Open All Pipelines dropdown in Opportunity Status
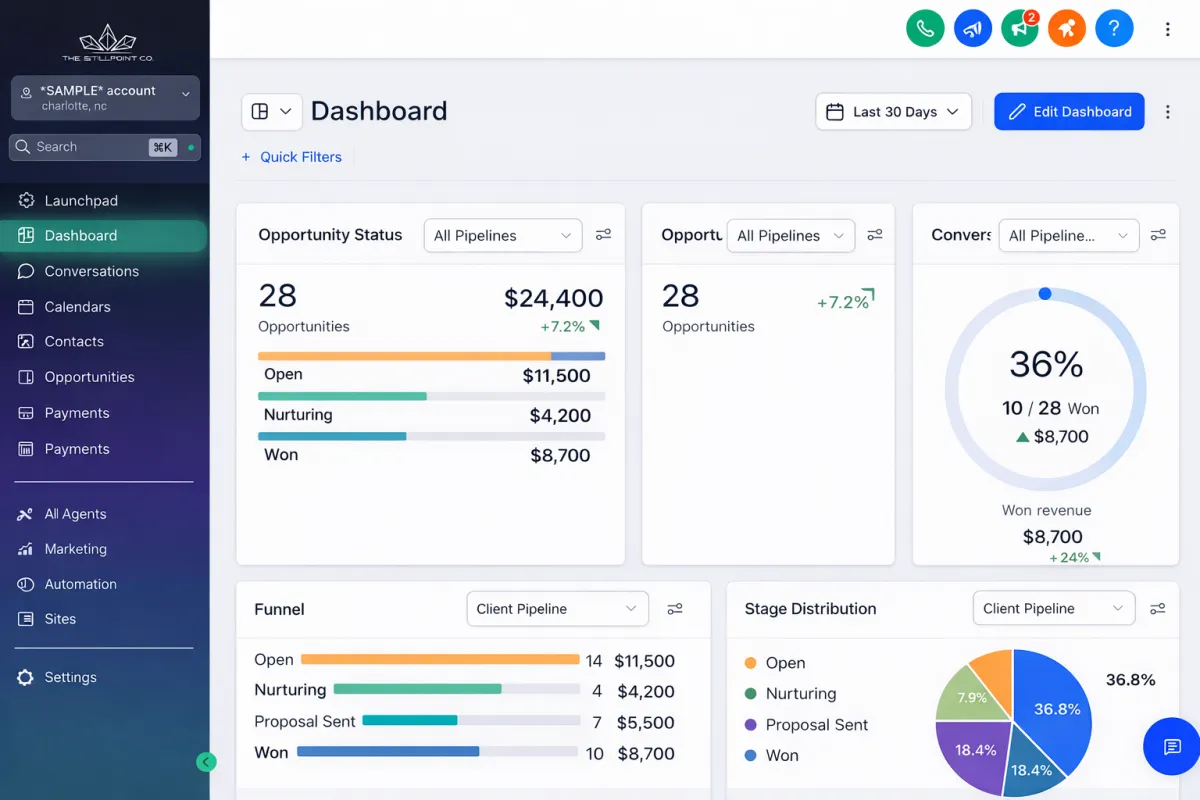This screenshot has height=800, width=1200. click(503, 235)
